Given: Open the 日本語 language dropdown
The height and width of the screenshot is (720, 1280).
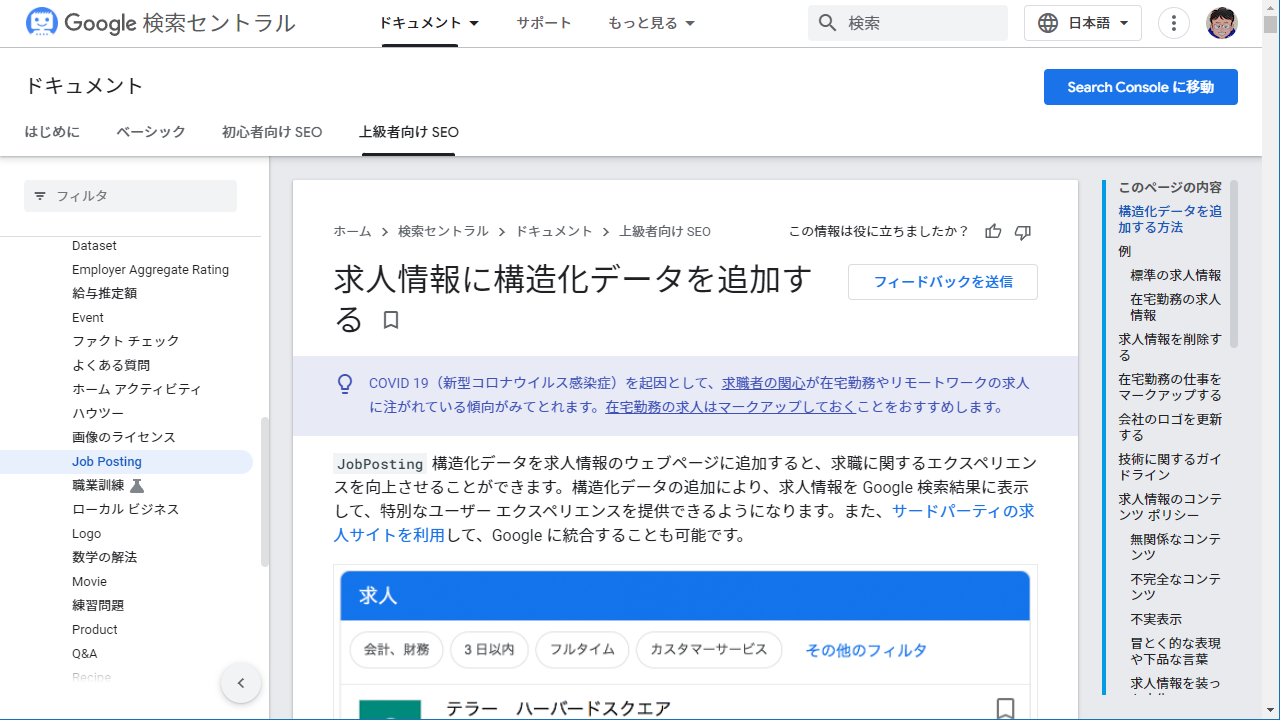Looking at the screenshot, I should (1083, 23).
